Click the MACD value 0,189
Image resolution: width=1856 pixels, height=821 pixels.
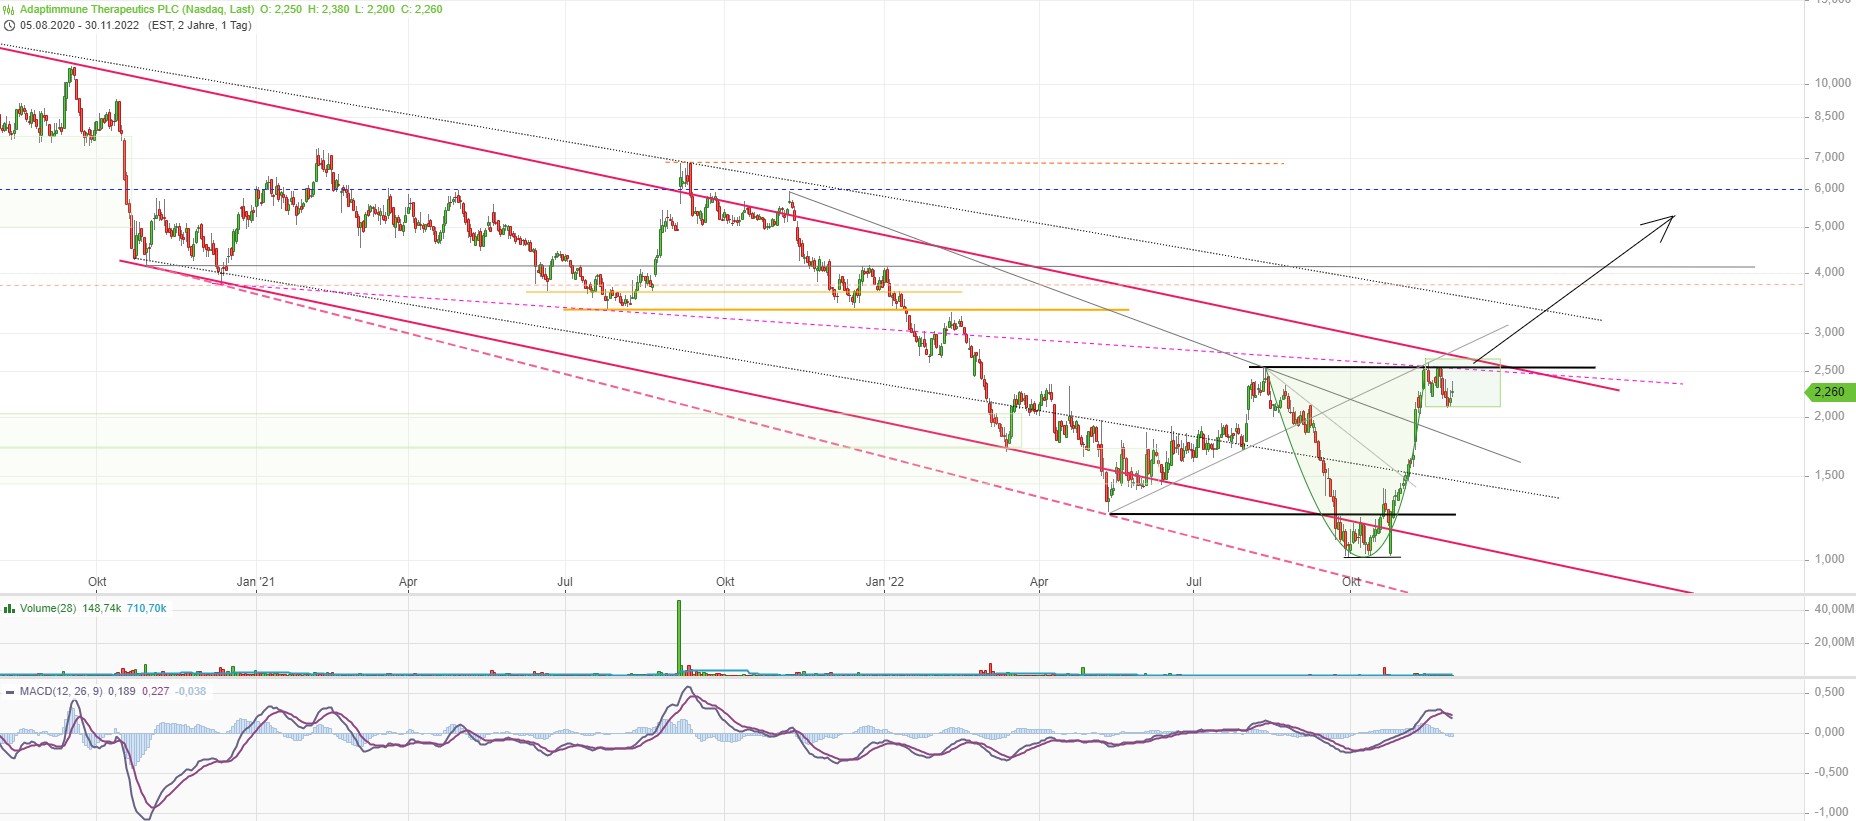pyautogui.click(x=122, y=691)
